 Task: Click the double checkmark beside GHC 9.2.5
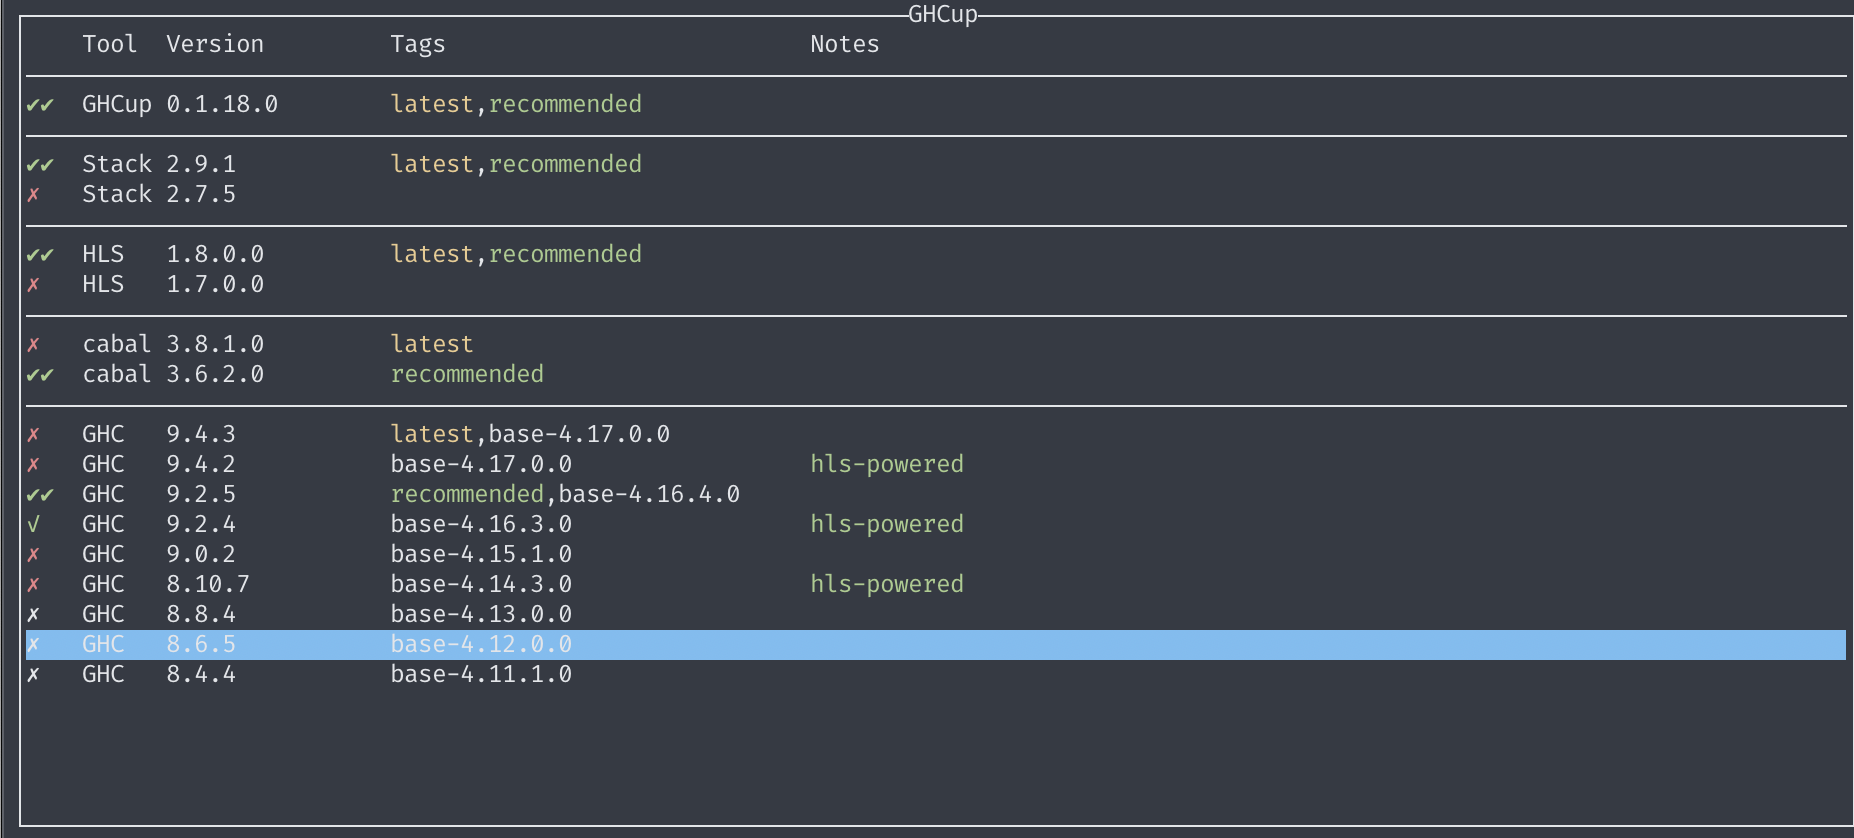[x=40, y=495]
